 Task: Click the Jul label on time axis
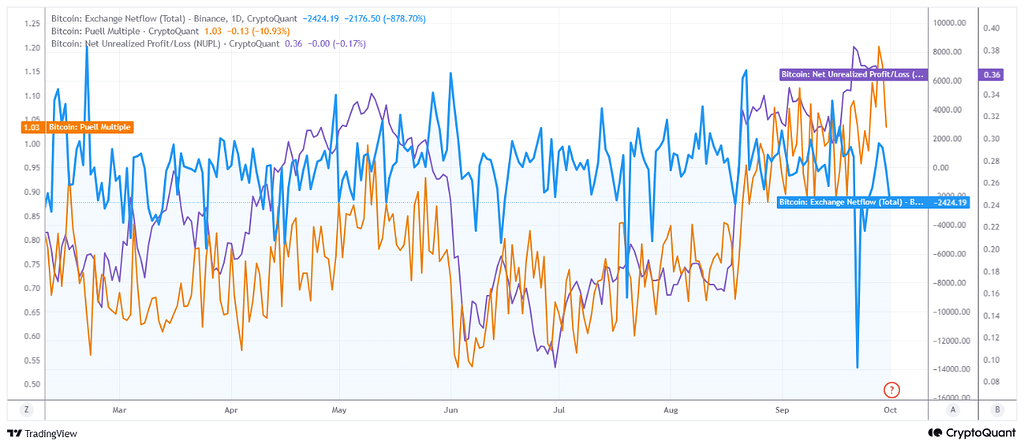coord(558,411)
